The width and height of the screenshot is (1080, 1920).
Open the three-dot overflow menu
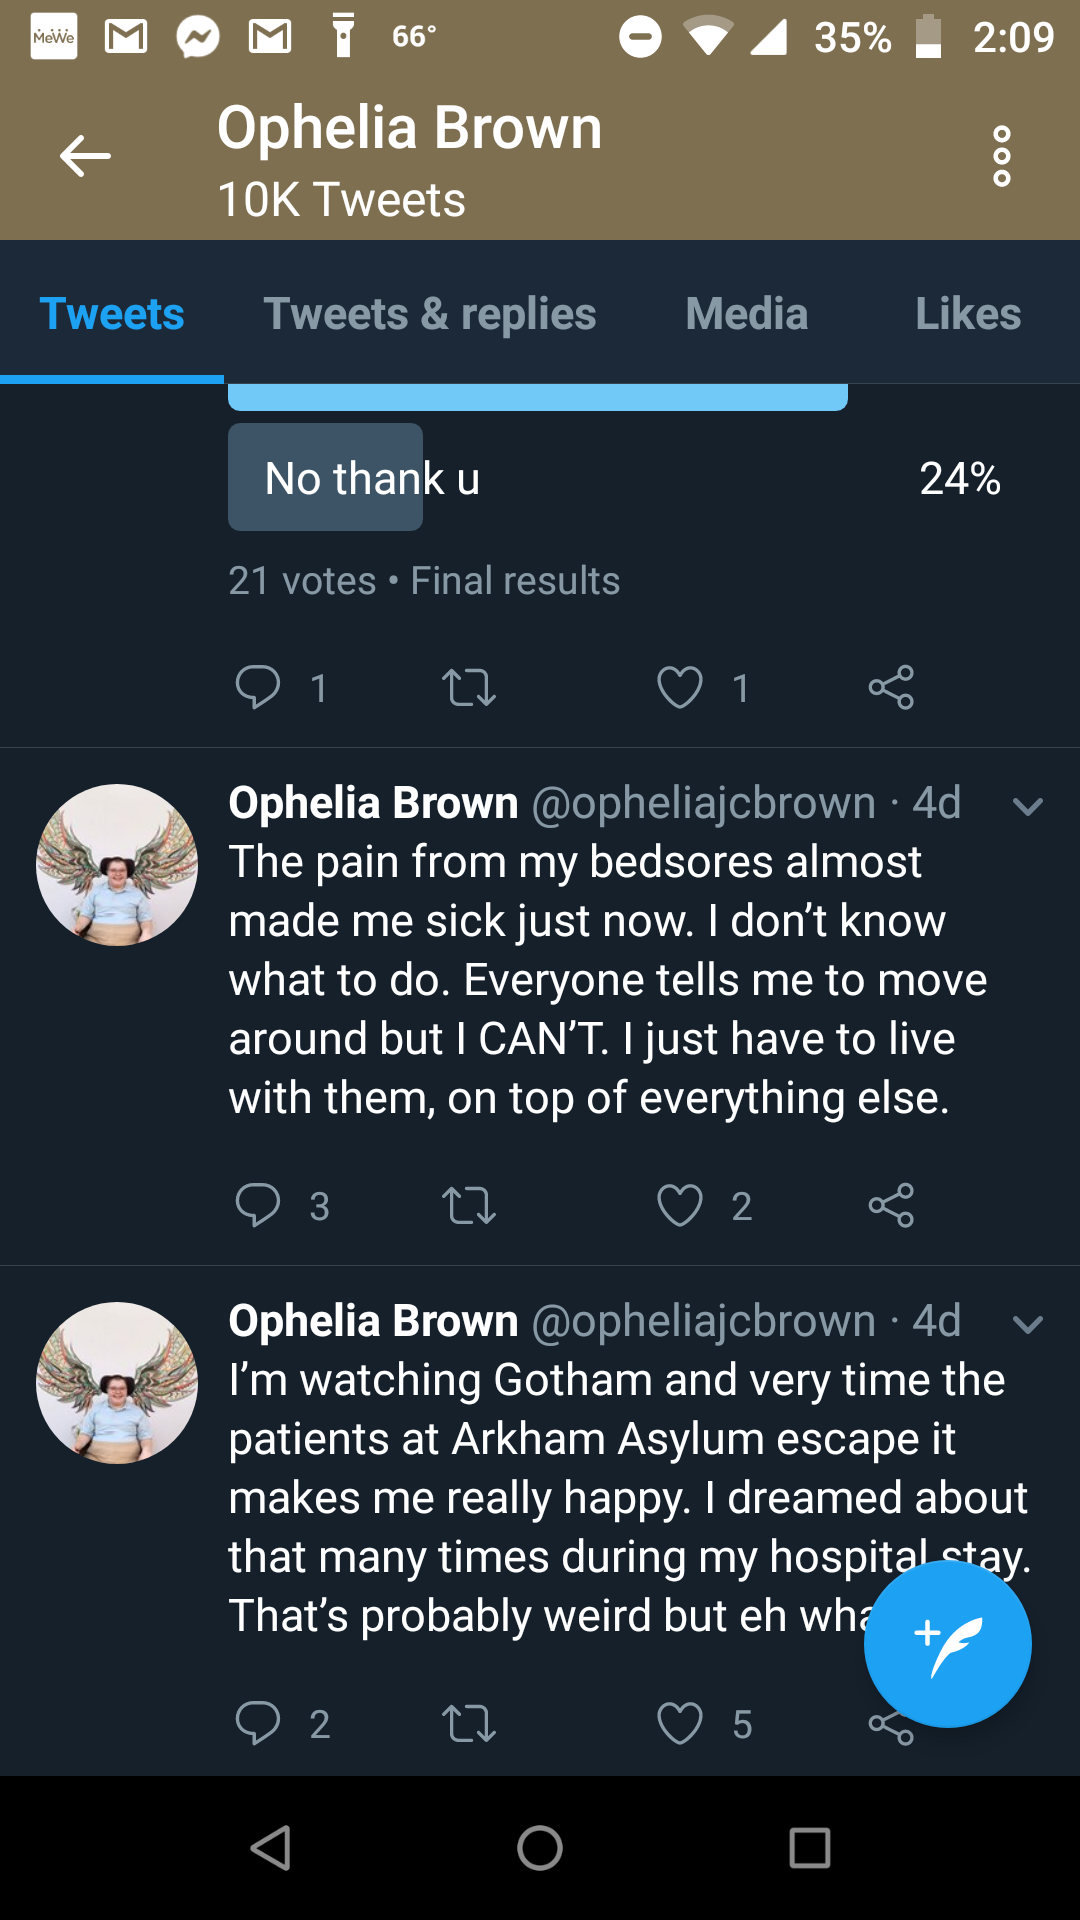tap(1001, 156)
